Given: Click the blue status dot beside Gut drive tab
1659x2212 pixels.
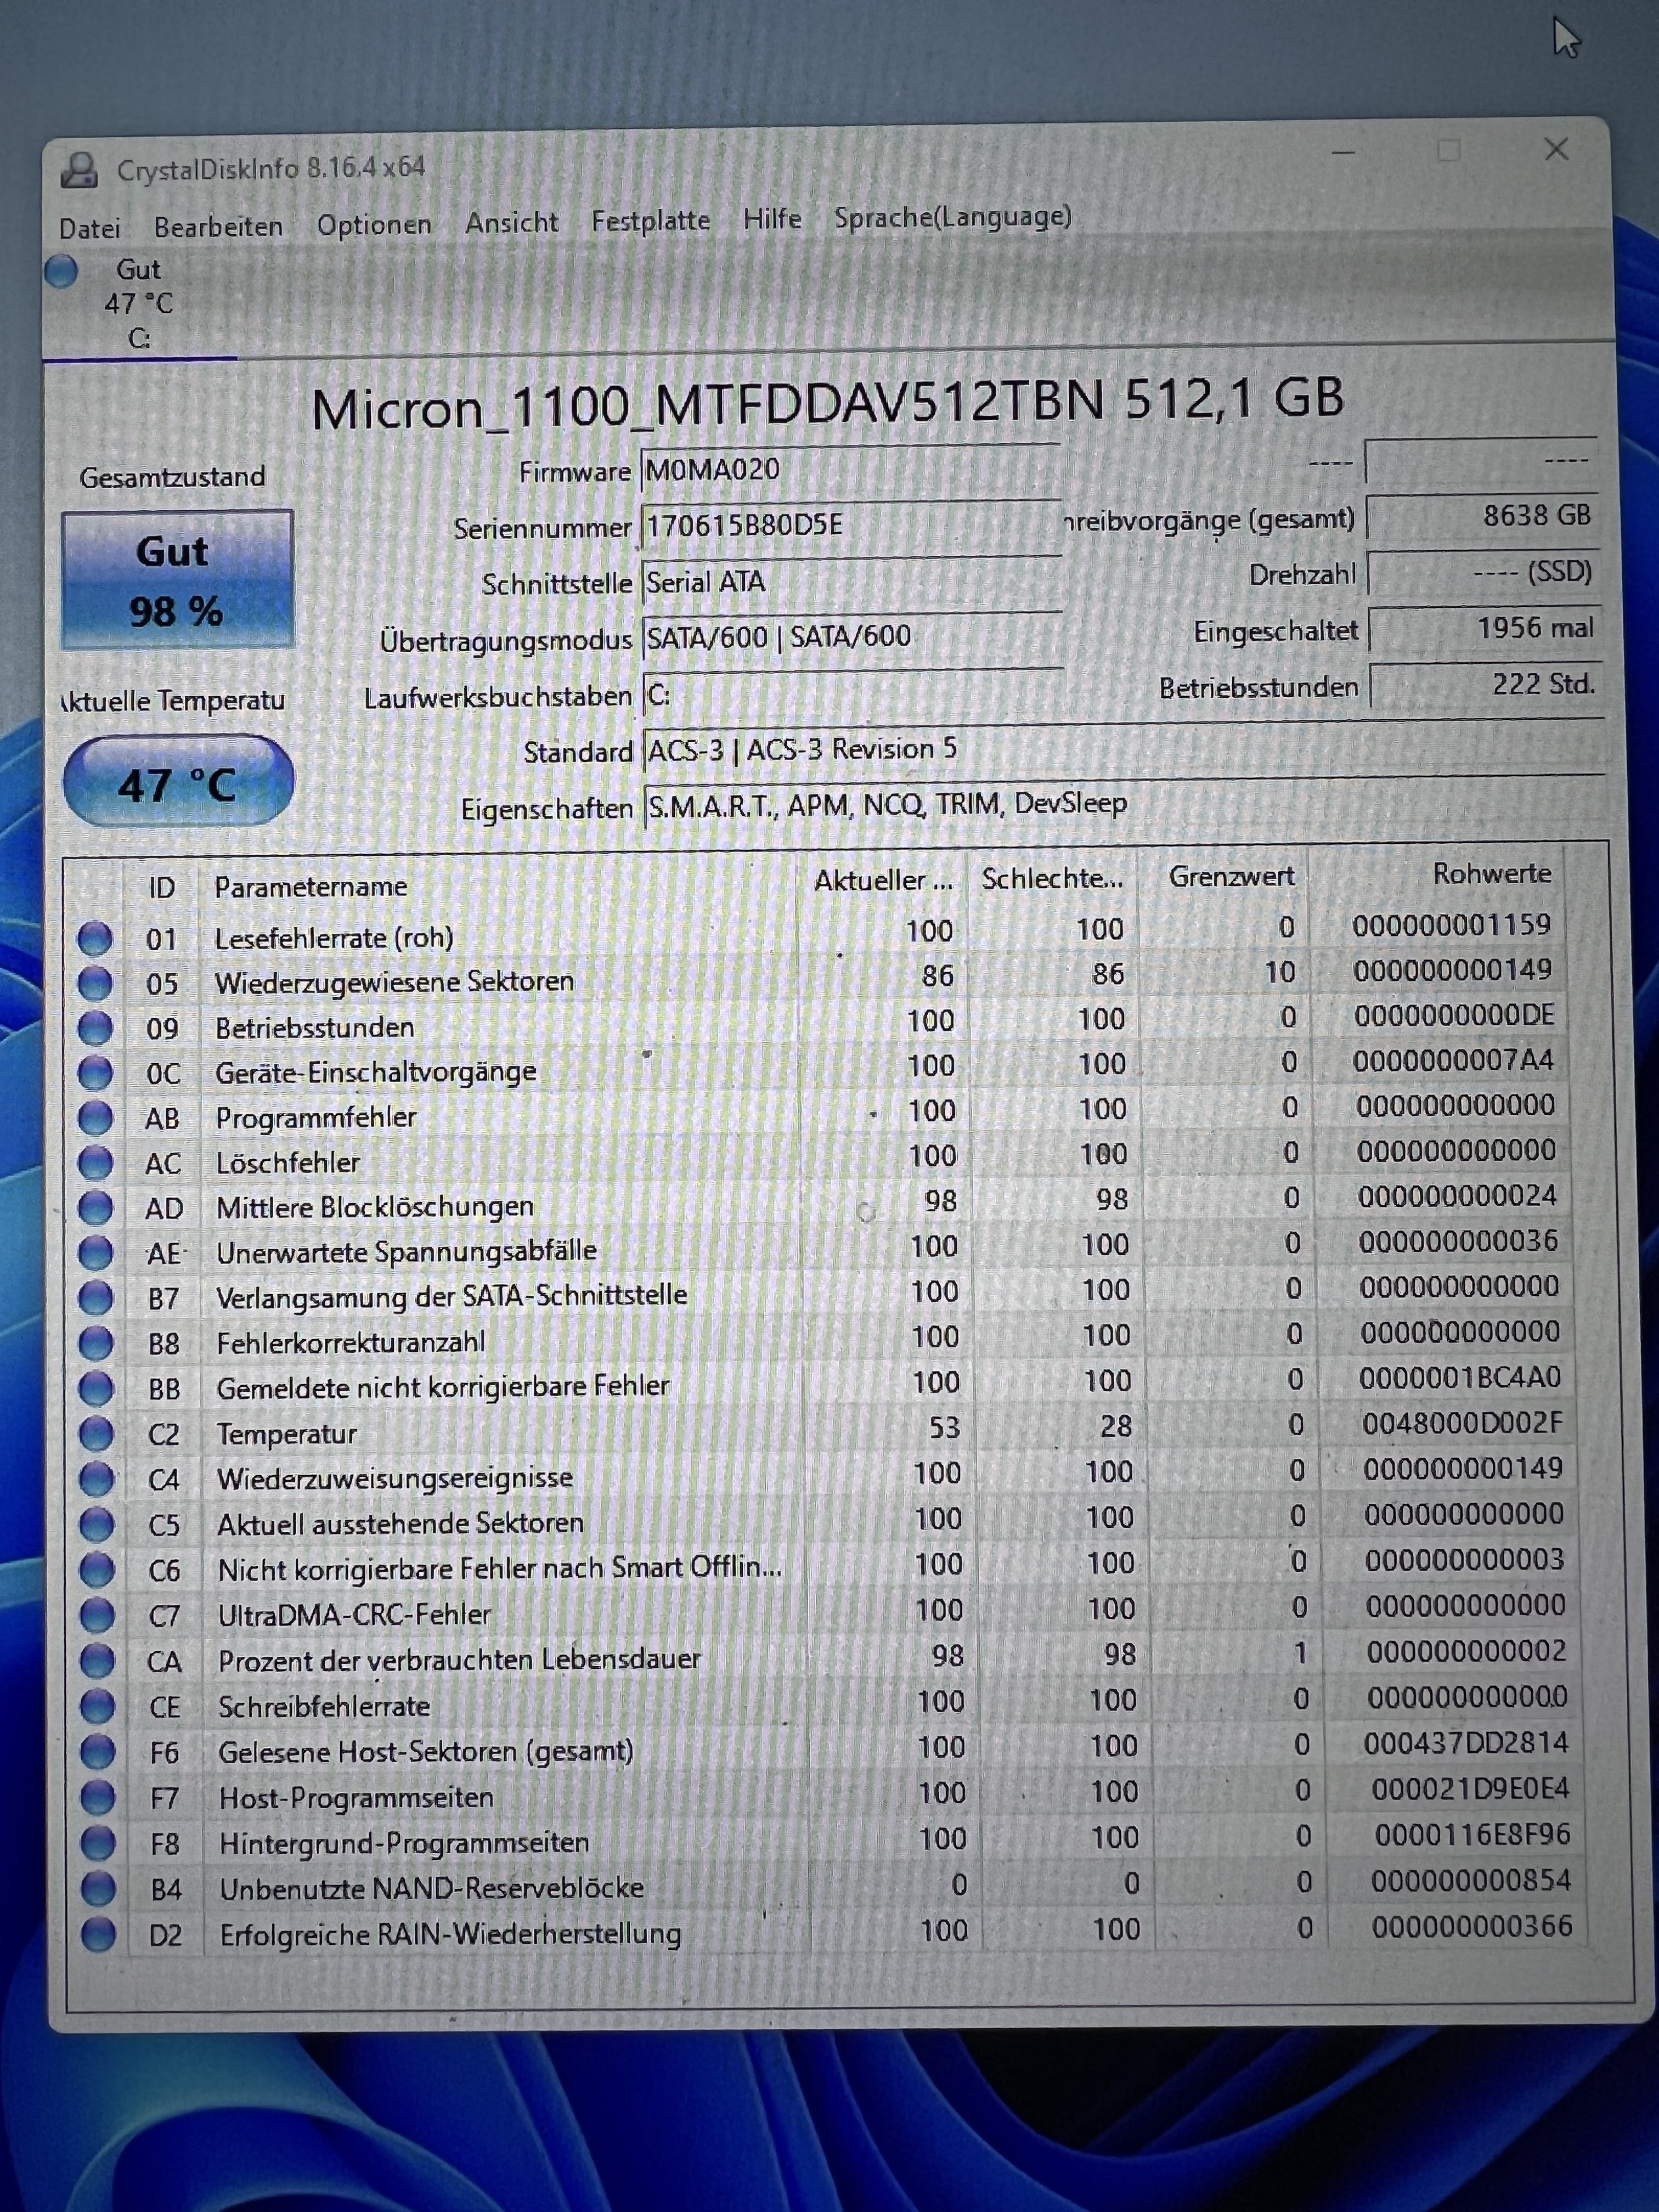Looking at the screenshot, I should (x=61, y=271).
